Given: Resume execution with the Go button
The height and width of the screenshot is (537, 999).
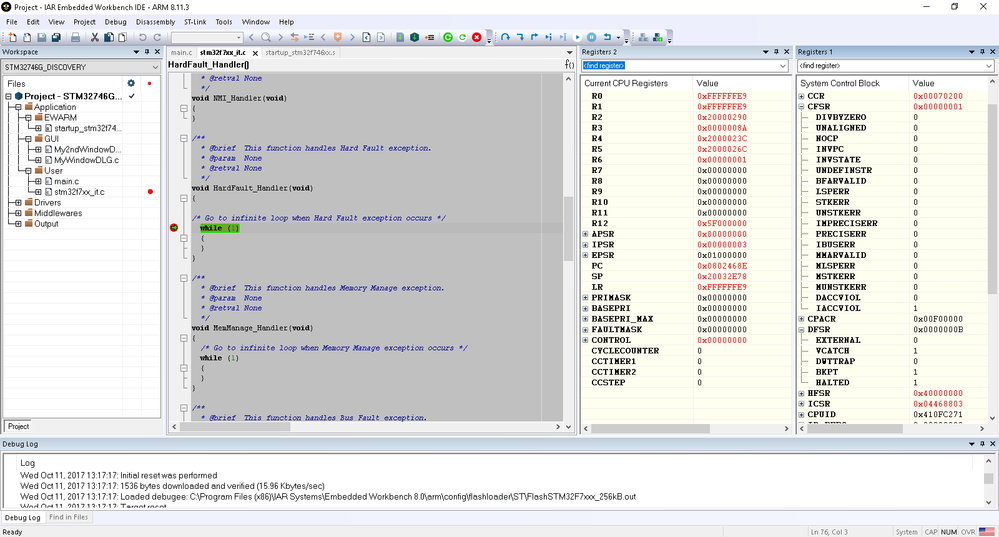Looking at the screenshot, I should coord(577,38).
